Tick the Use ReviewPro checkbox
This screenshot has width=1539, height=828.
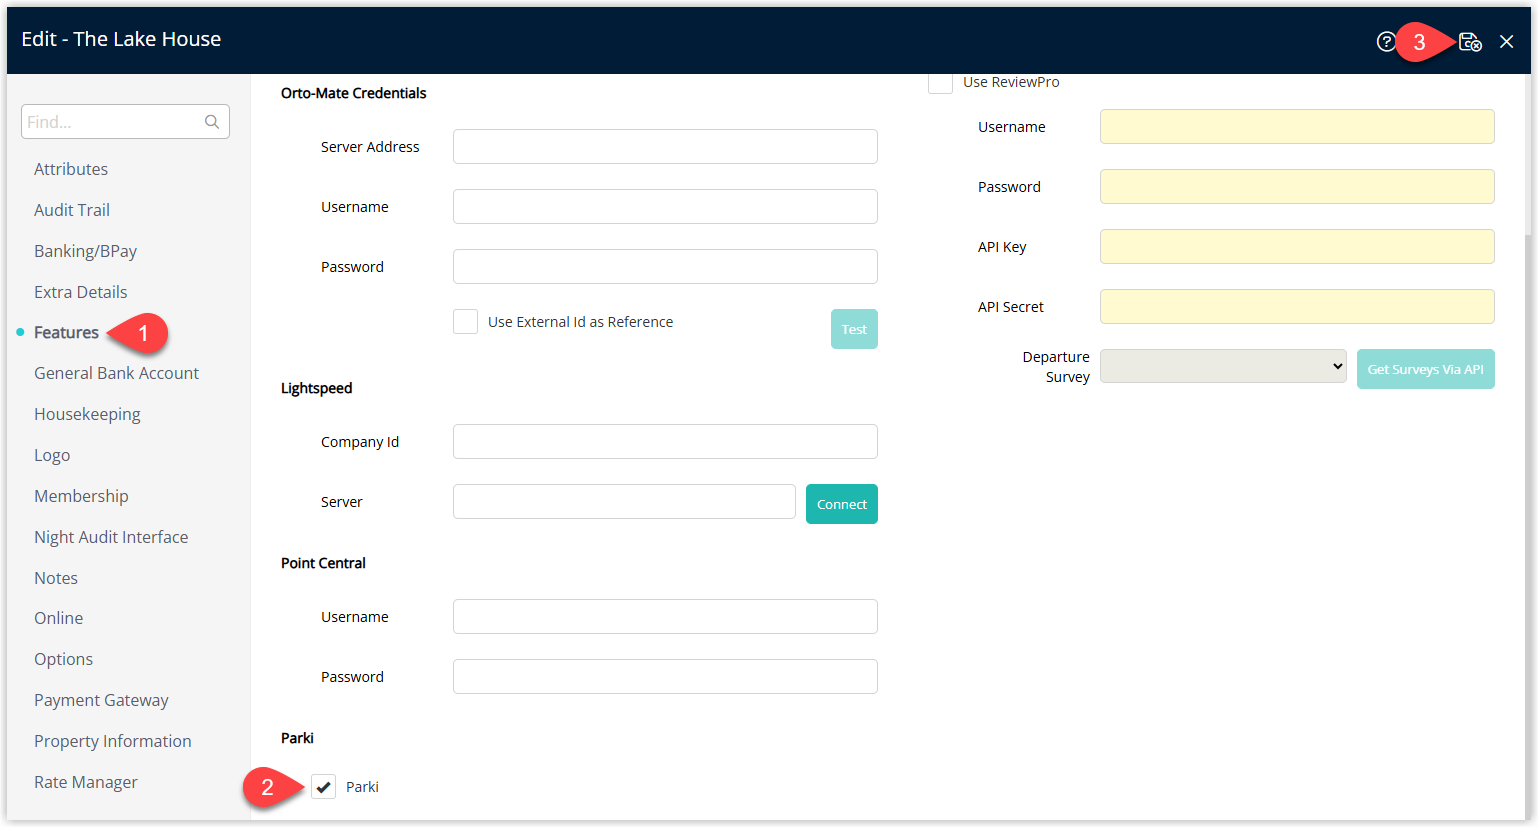click(940, 82)
